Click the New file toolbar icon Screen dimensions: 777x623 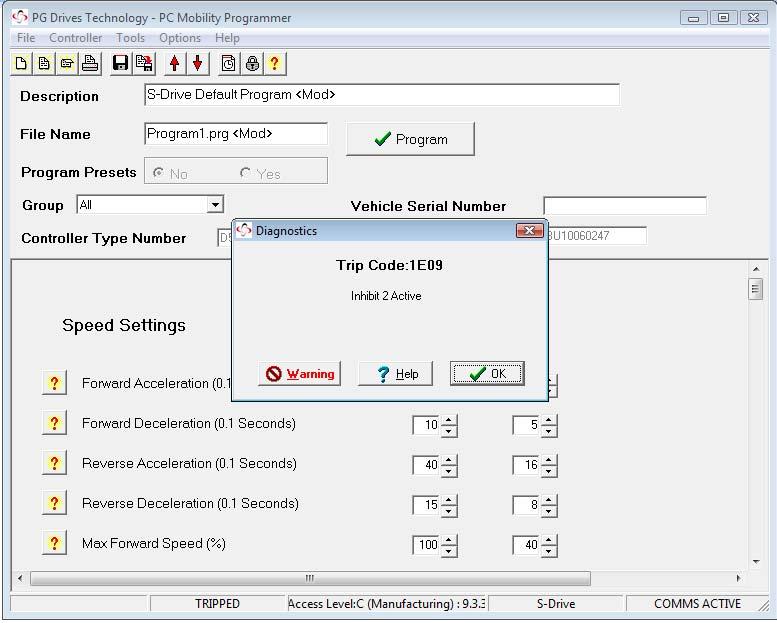click(x=21, y=63)
